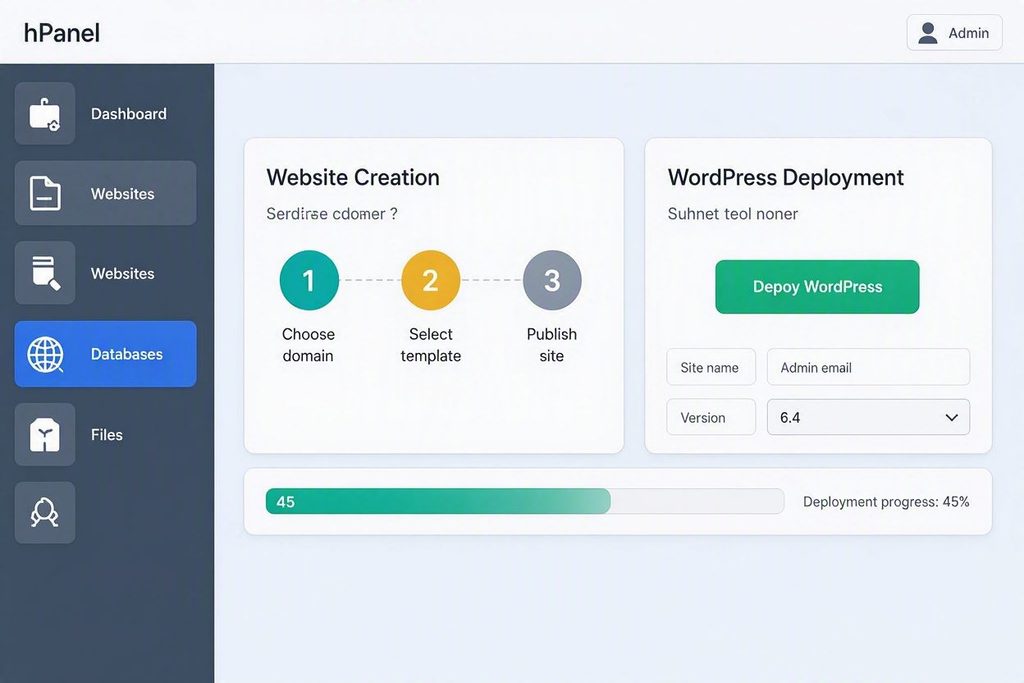Click the version dropdown chevron arrow
Viewport: 1024px width, 683px height.
[952, 417]
